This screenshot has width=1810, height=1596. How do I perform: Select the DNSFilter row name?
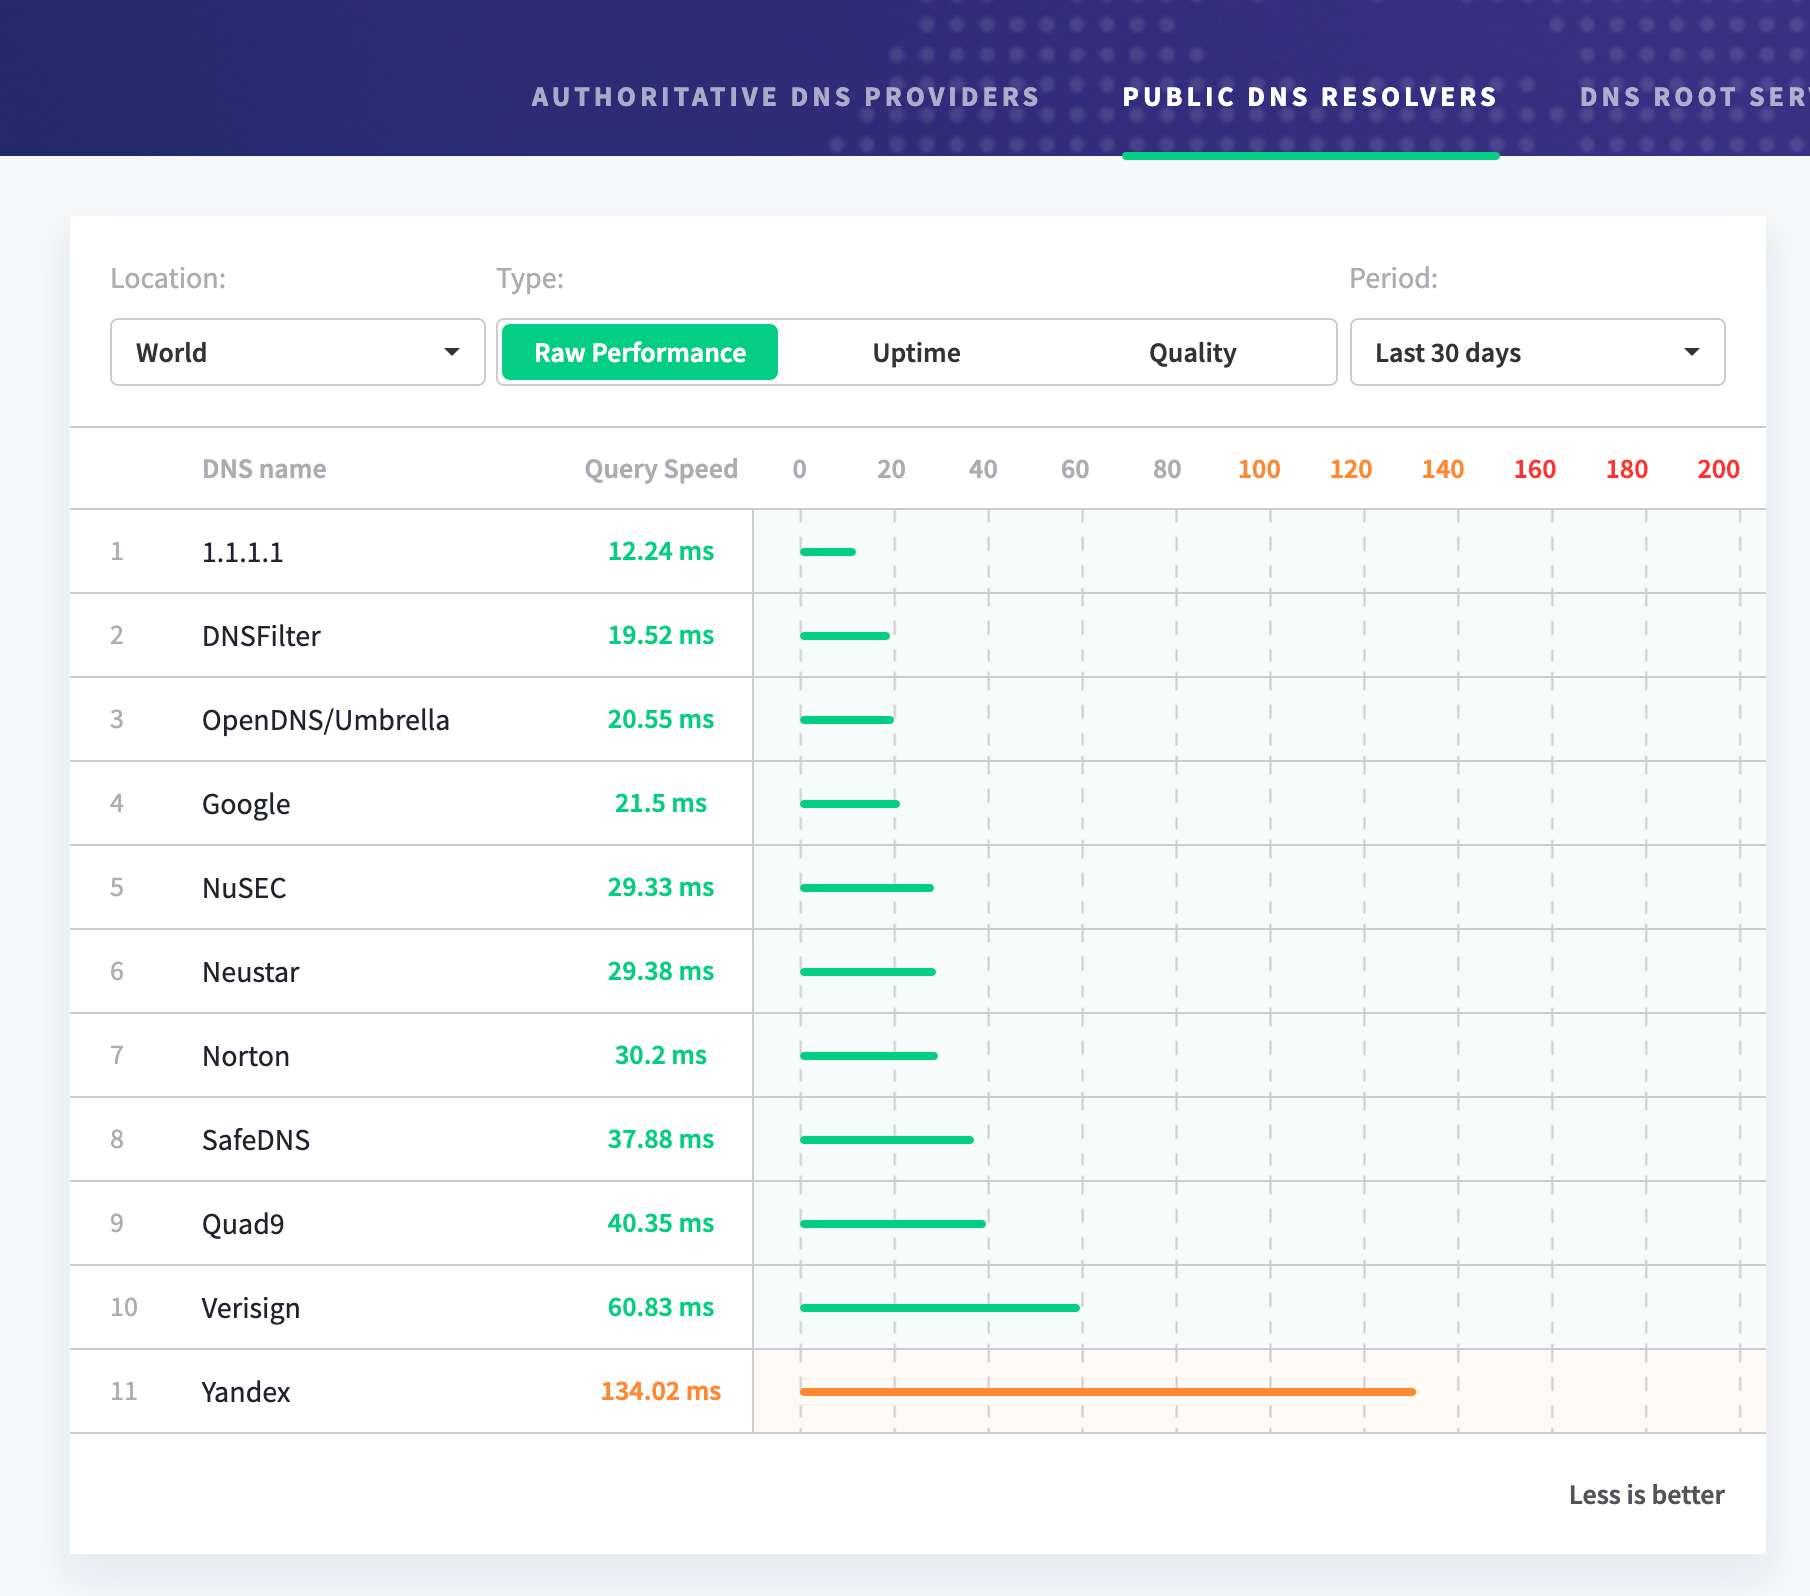click(261, 636)
